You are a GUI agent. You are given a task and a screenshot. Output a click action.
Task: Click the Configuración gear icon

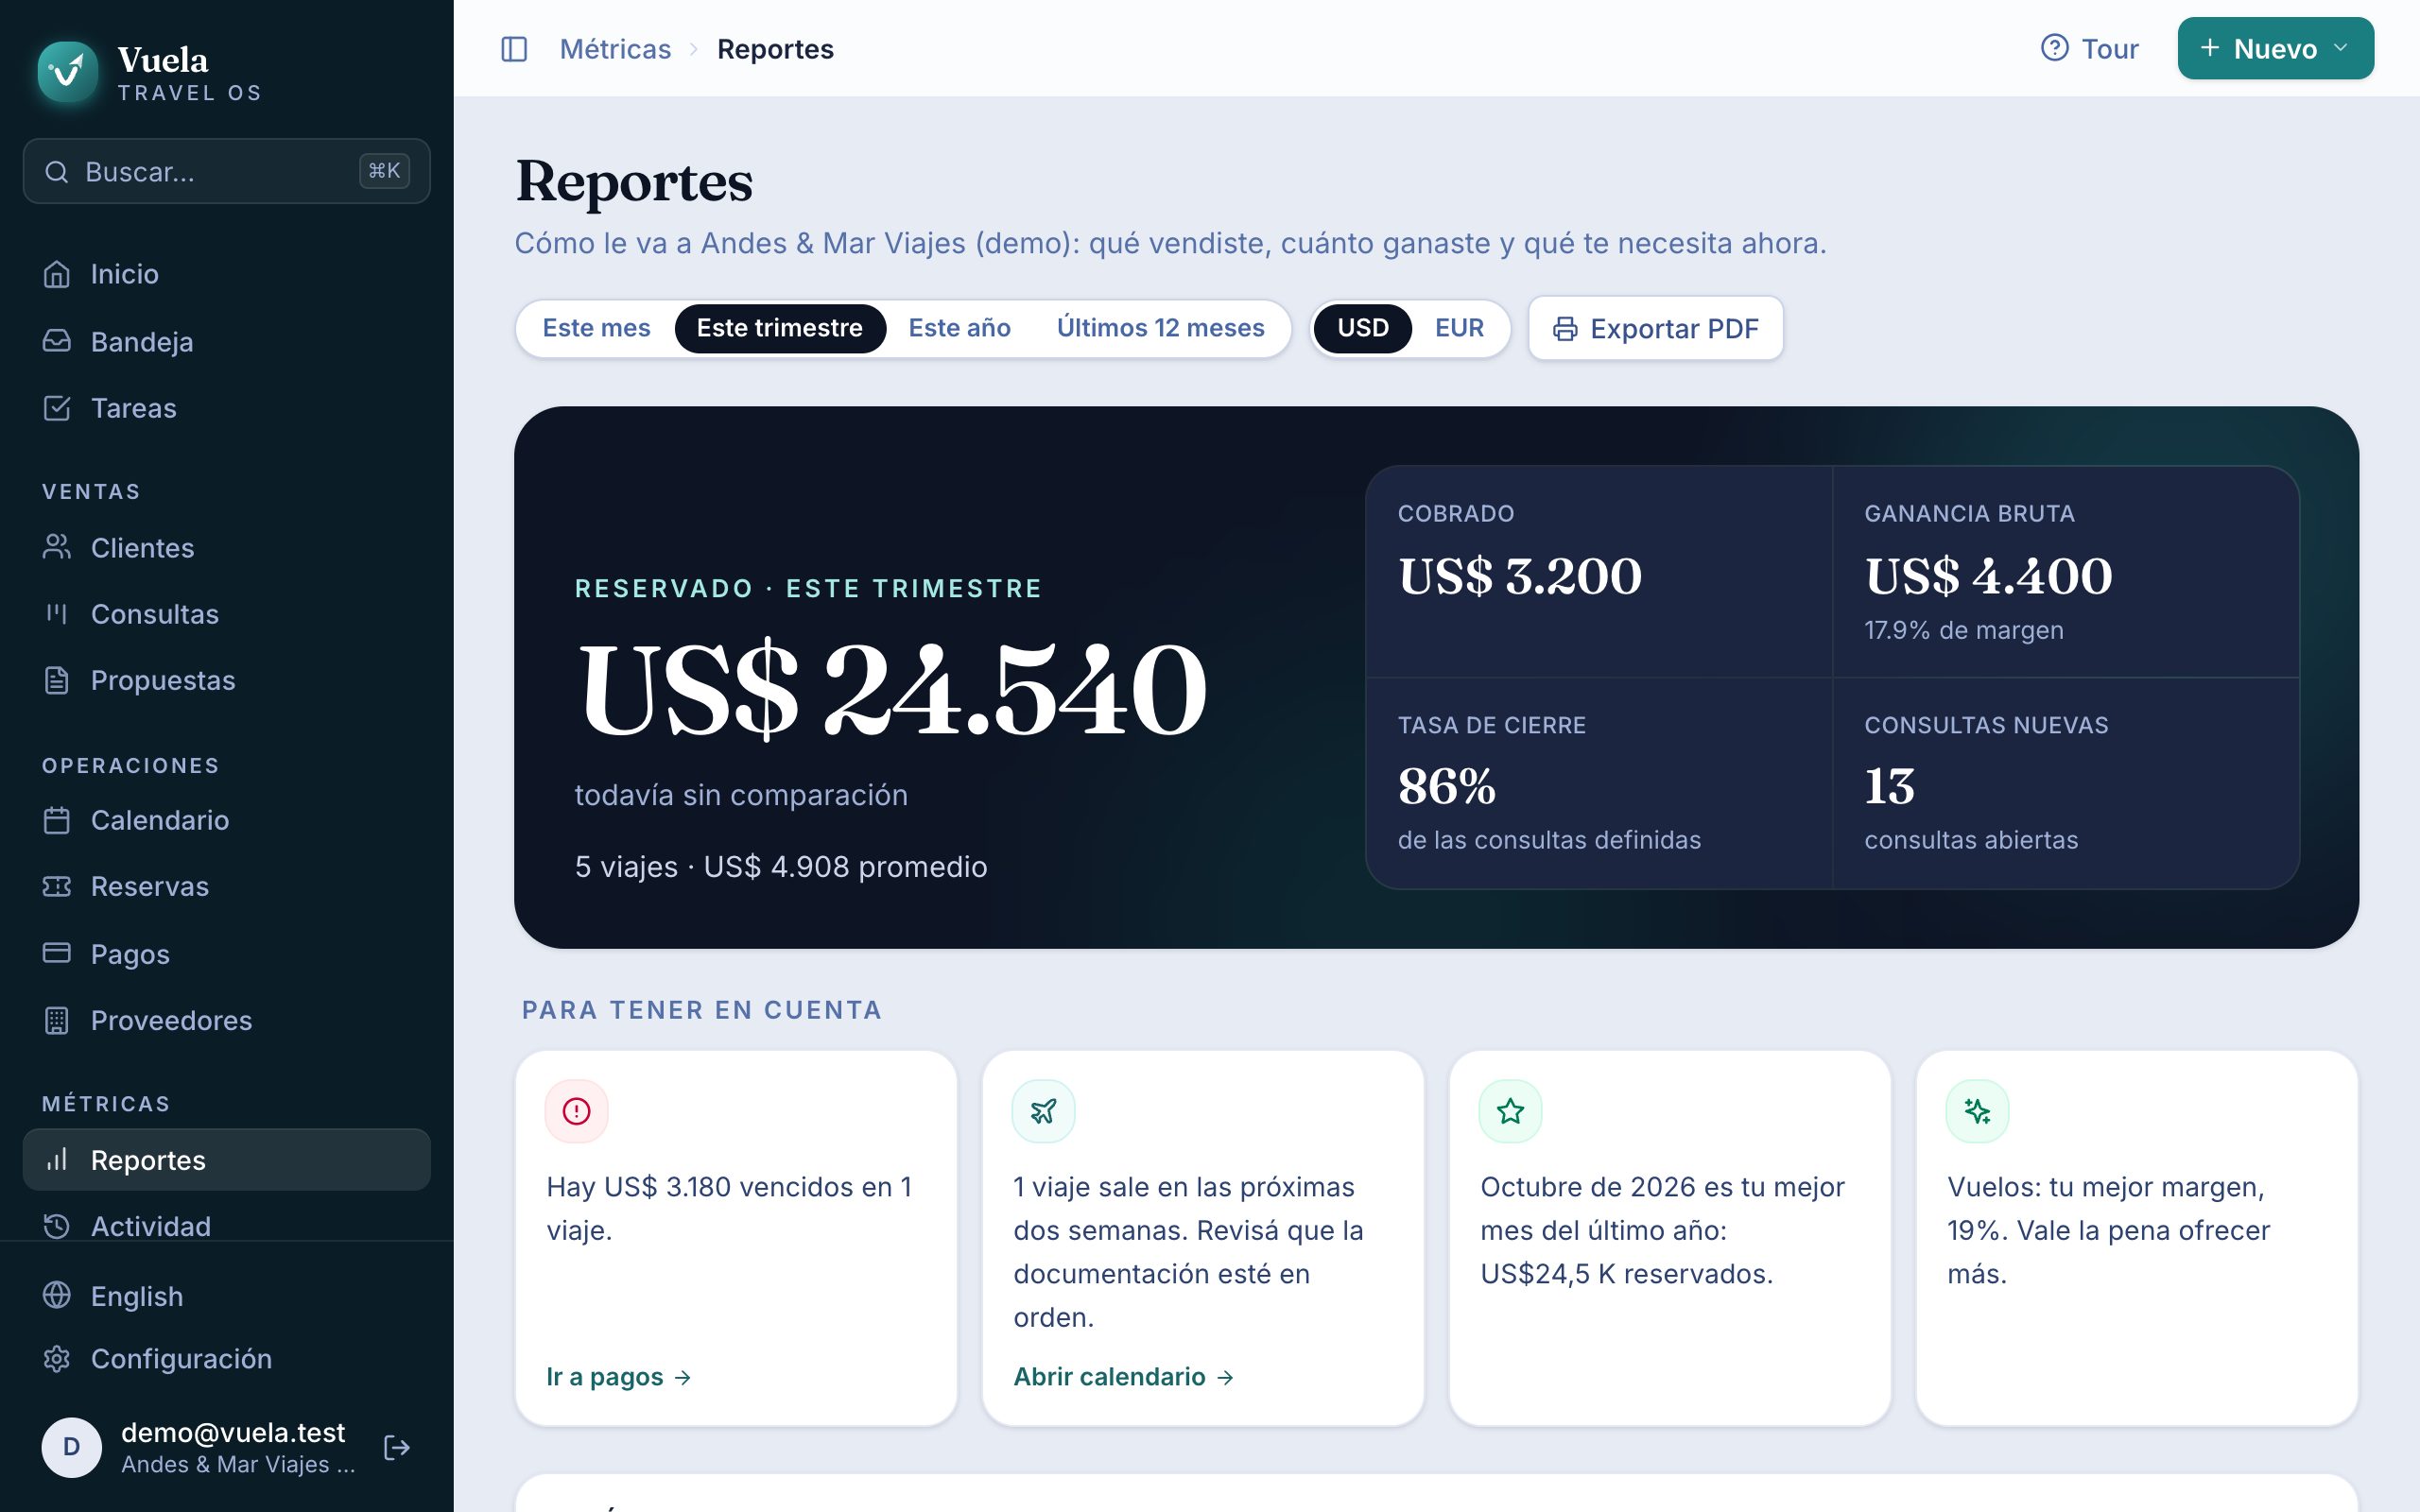coord(57,1359)
